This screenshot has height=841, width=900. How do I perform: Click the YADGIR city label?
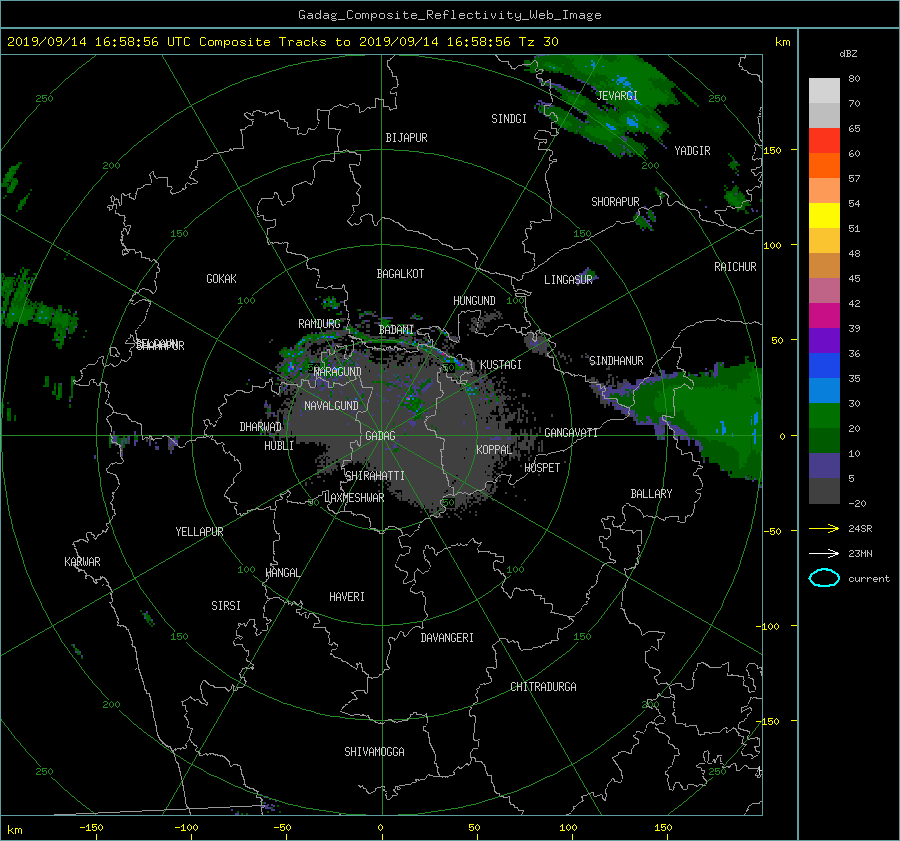692,151
